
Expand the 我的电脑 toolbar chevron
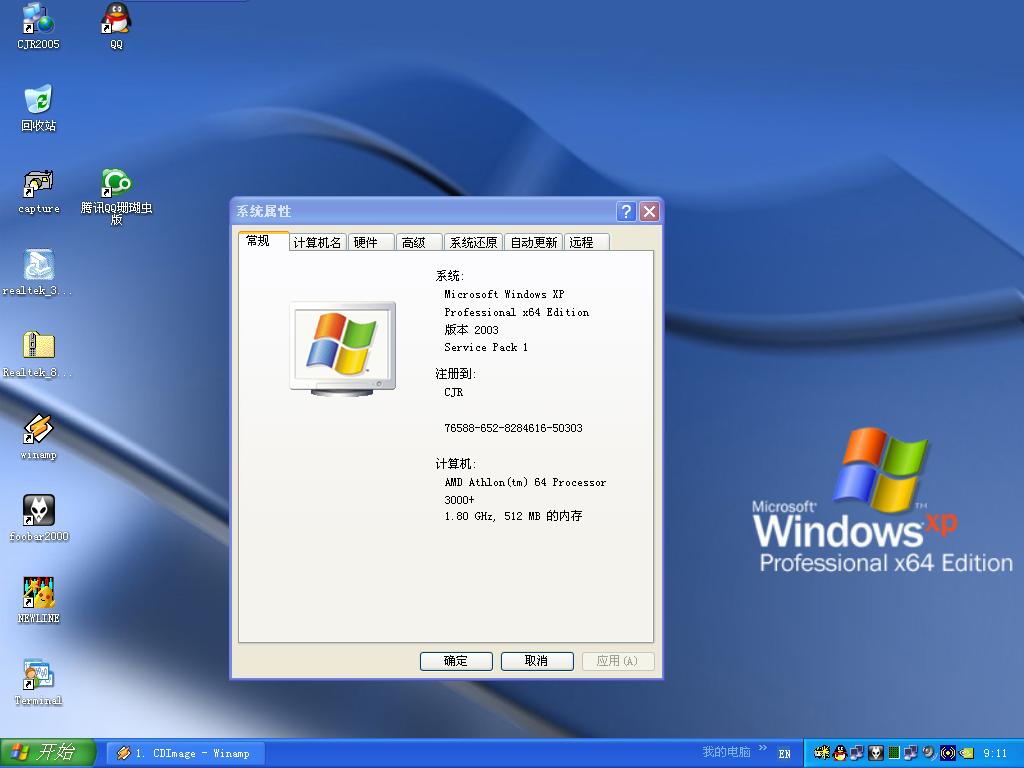[x=762, y=748]
